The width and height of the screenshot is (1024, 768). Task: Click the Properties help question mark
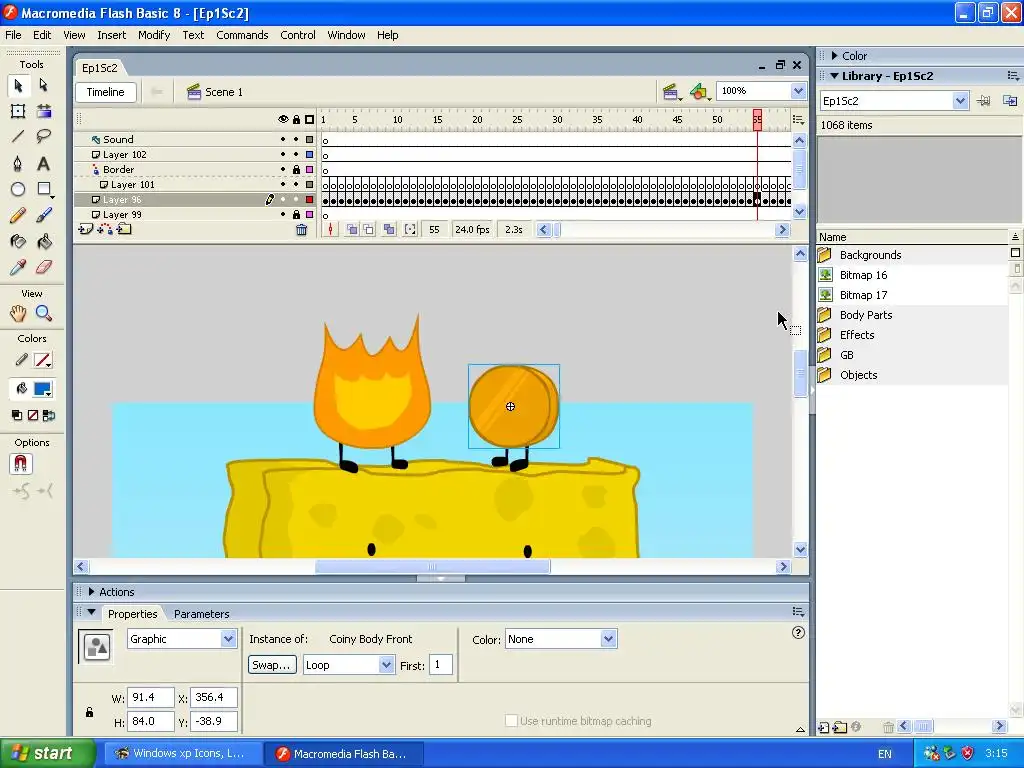(x=798, y=632)
